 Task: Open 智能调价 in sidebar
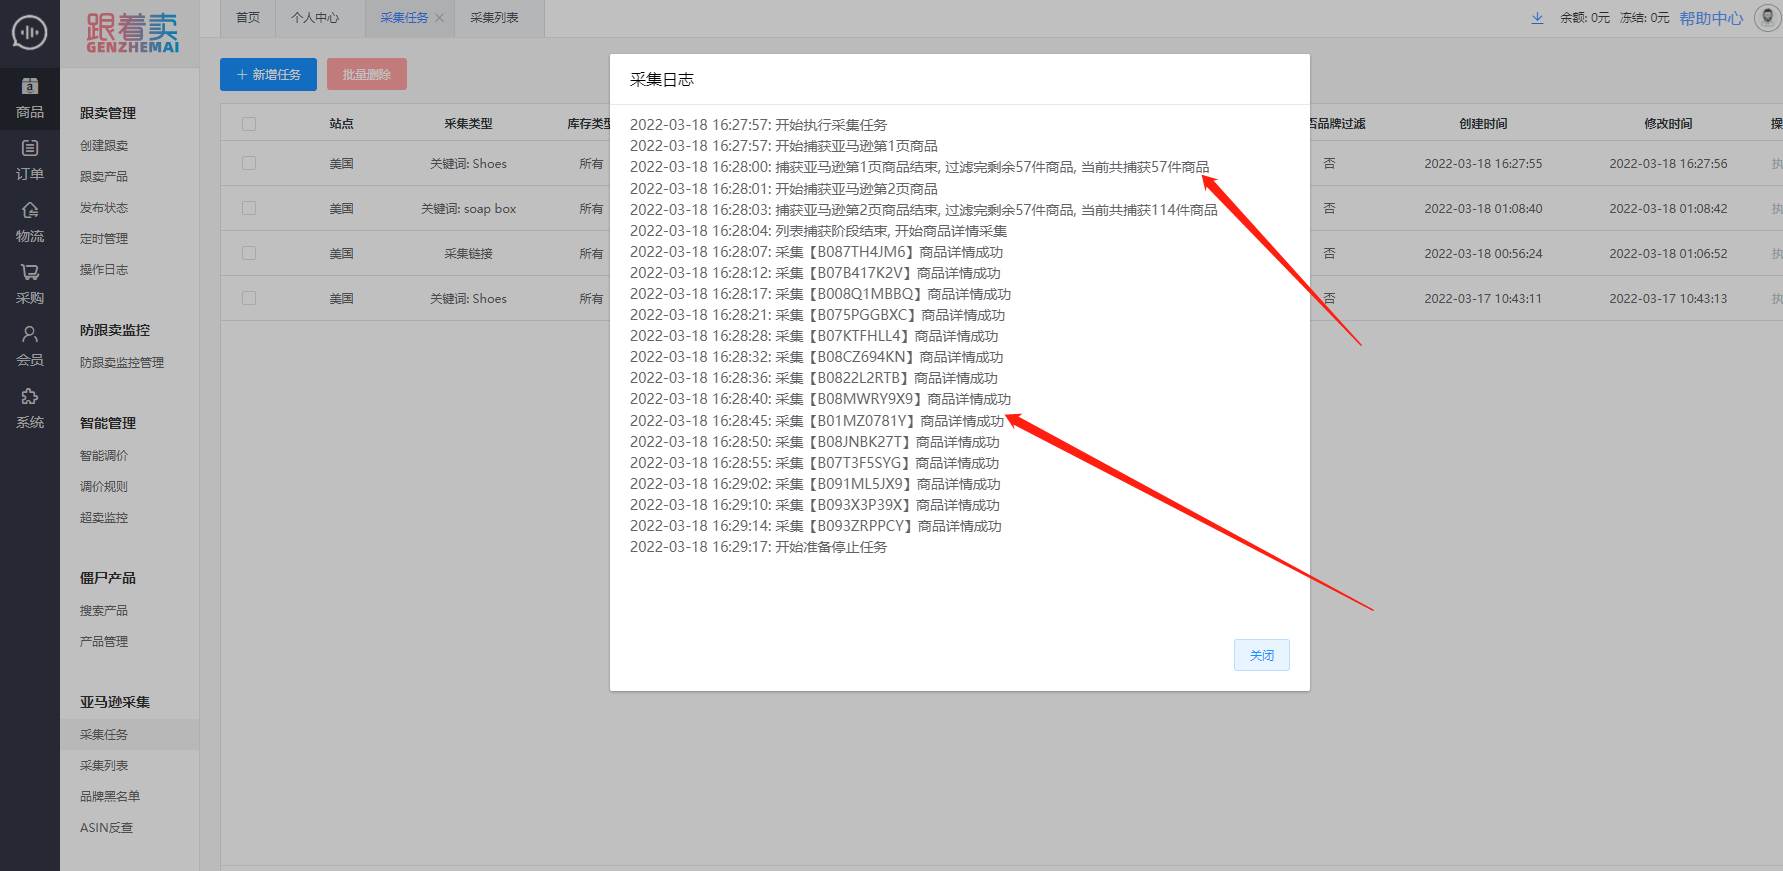click(104, 455)
